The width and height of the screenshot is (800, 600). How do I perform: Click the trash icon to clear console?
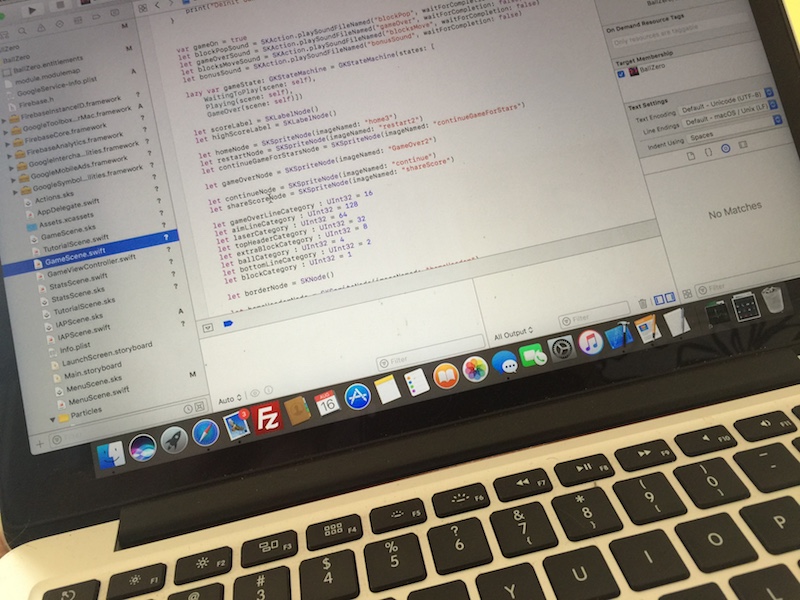coord(643,303)
